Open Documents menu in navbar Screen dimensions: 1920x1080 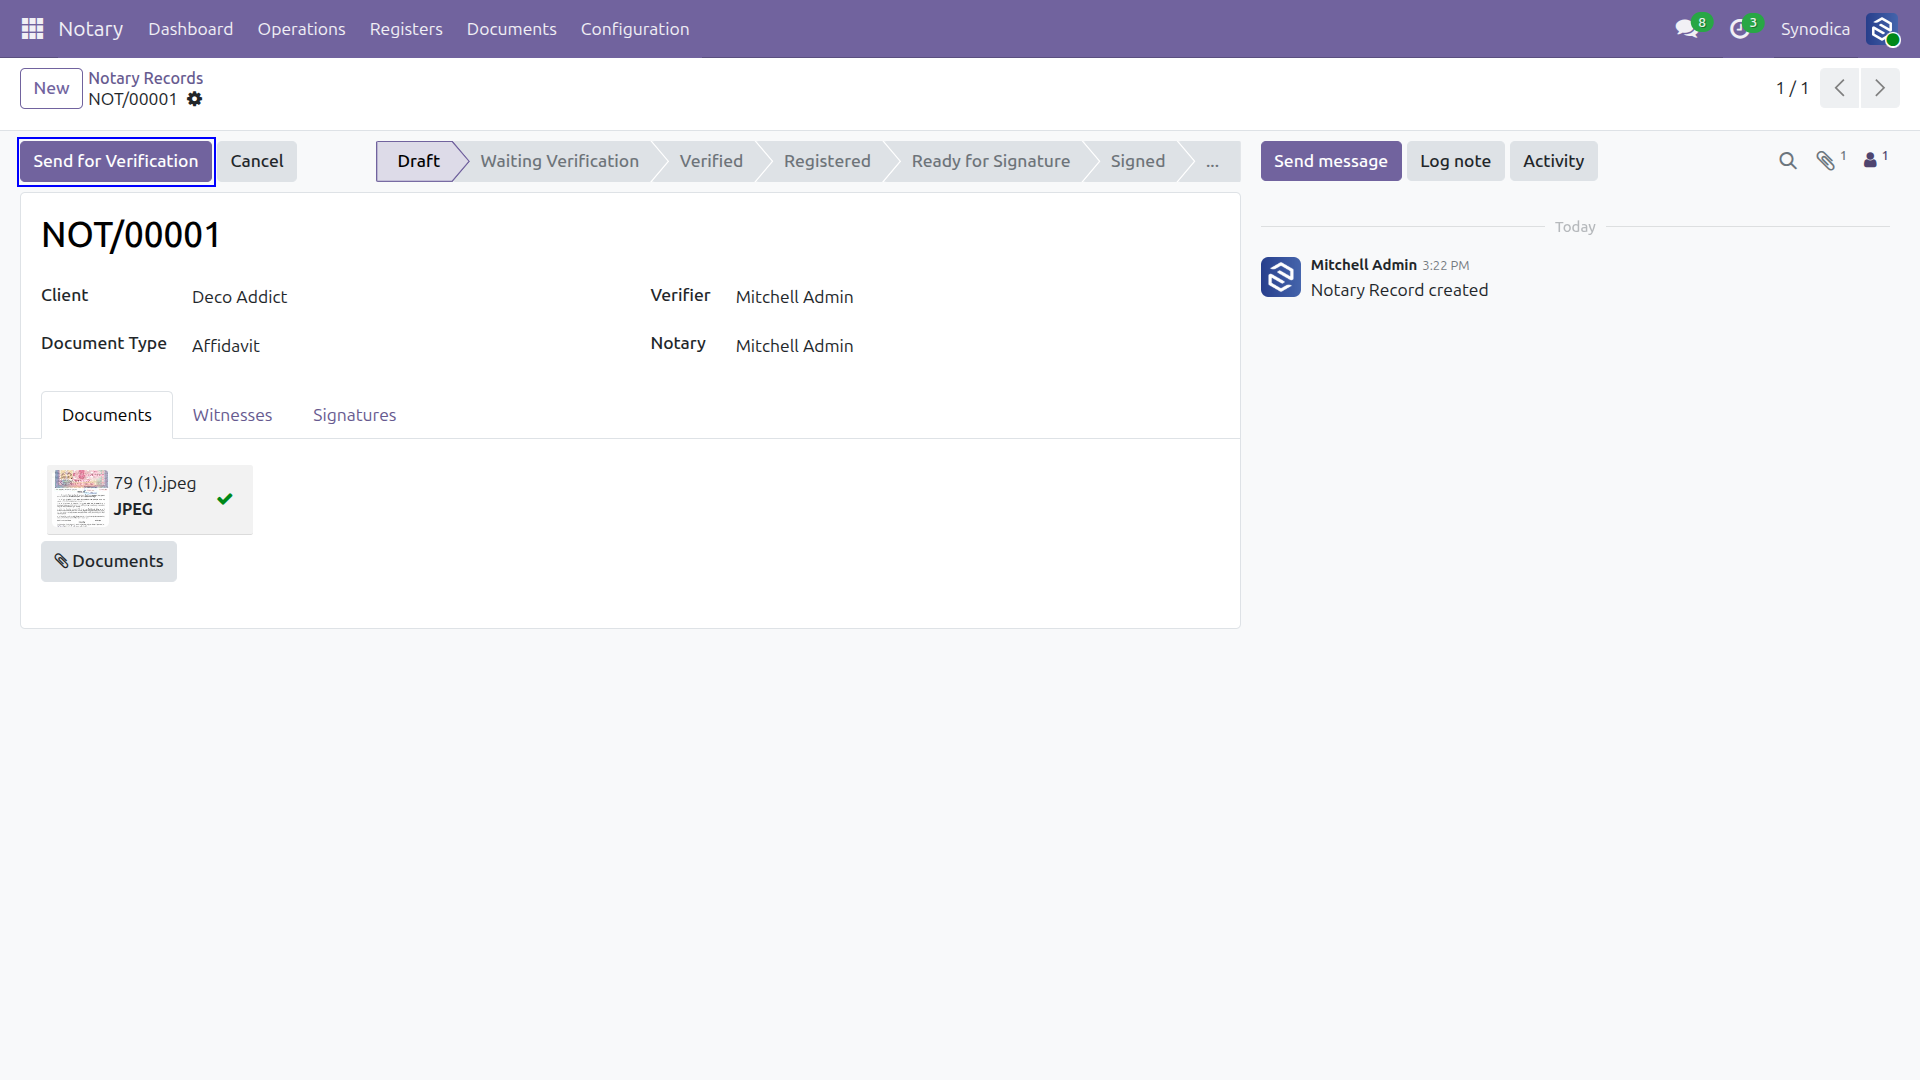tap(511, 29)
